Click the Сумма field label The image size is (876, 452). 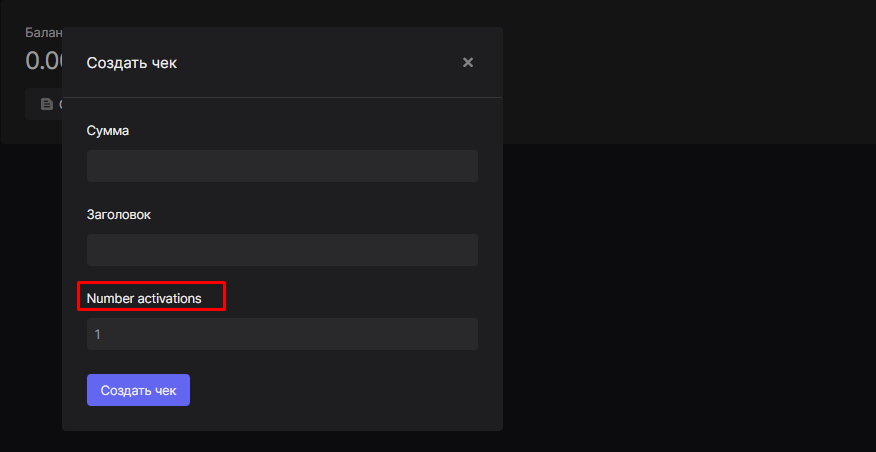point(108,130)
